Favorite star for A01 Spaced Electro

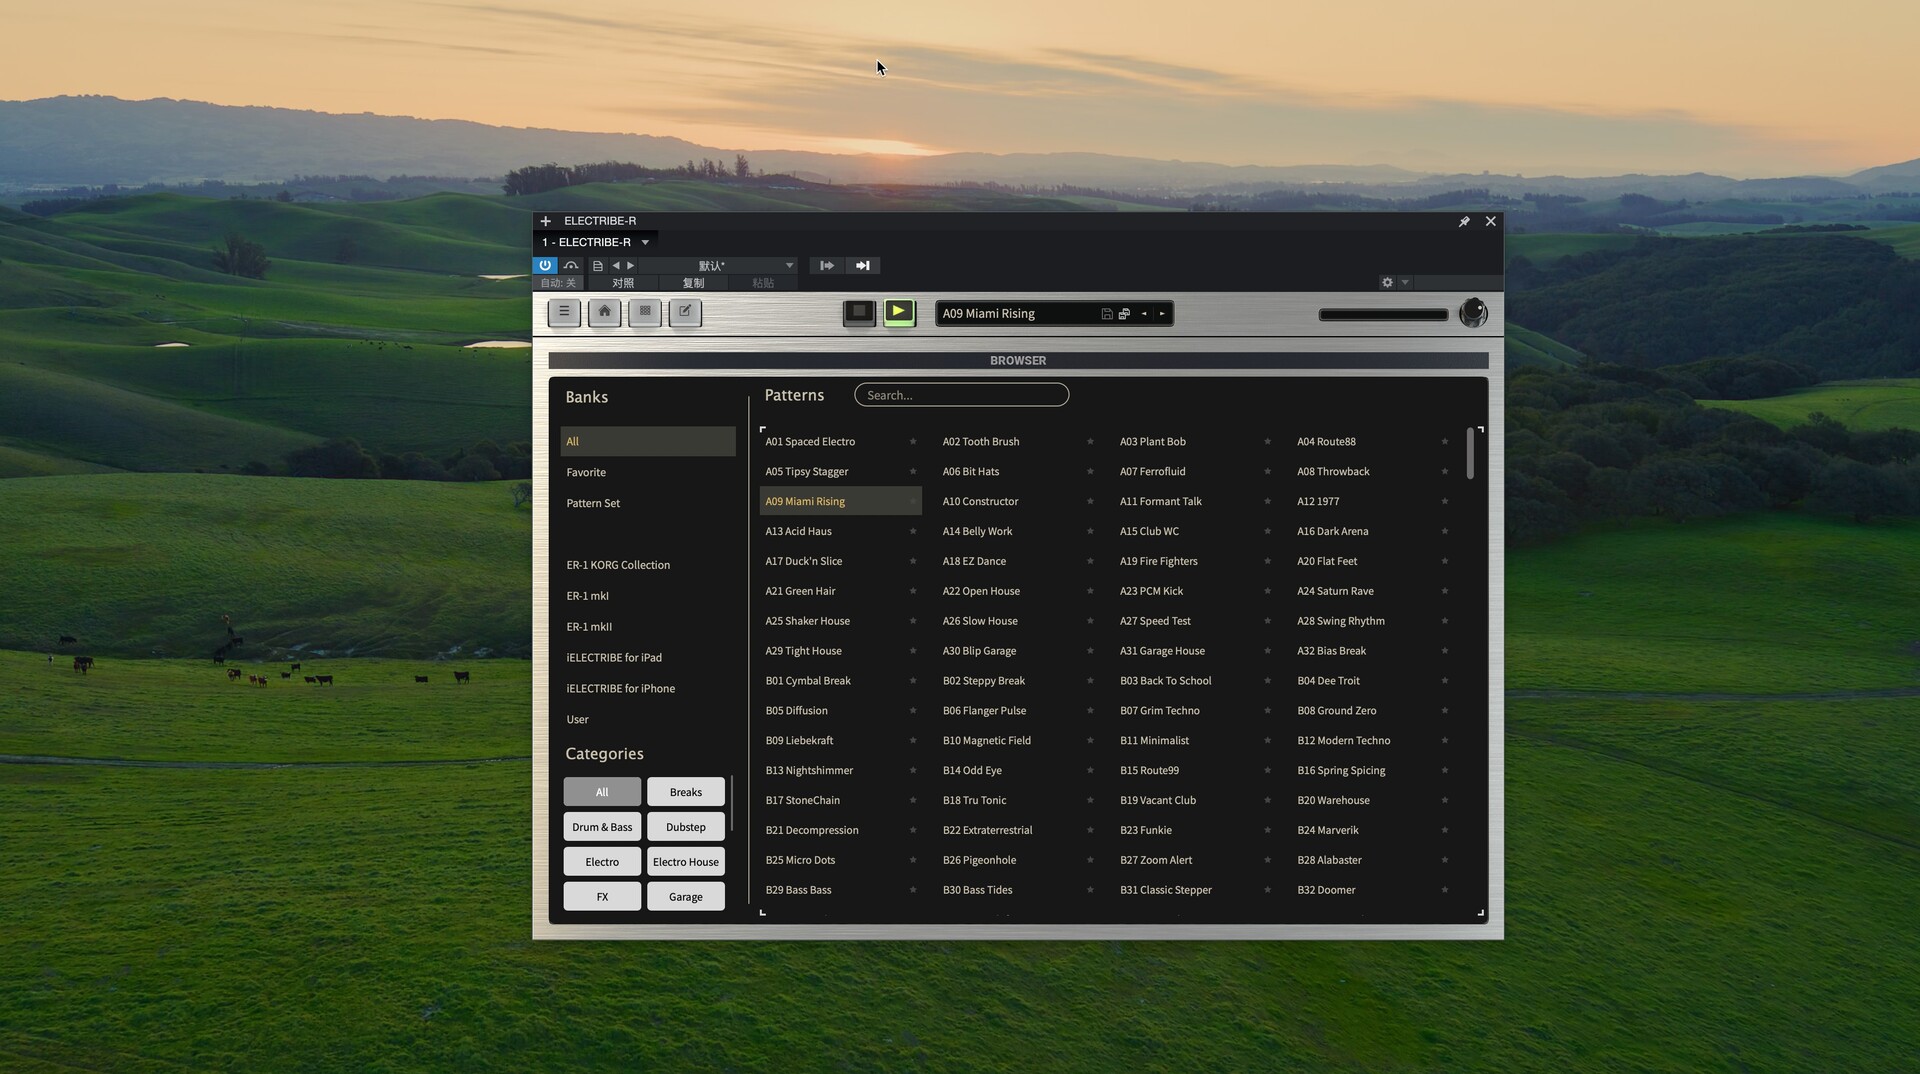[913, 441]
